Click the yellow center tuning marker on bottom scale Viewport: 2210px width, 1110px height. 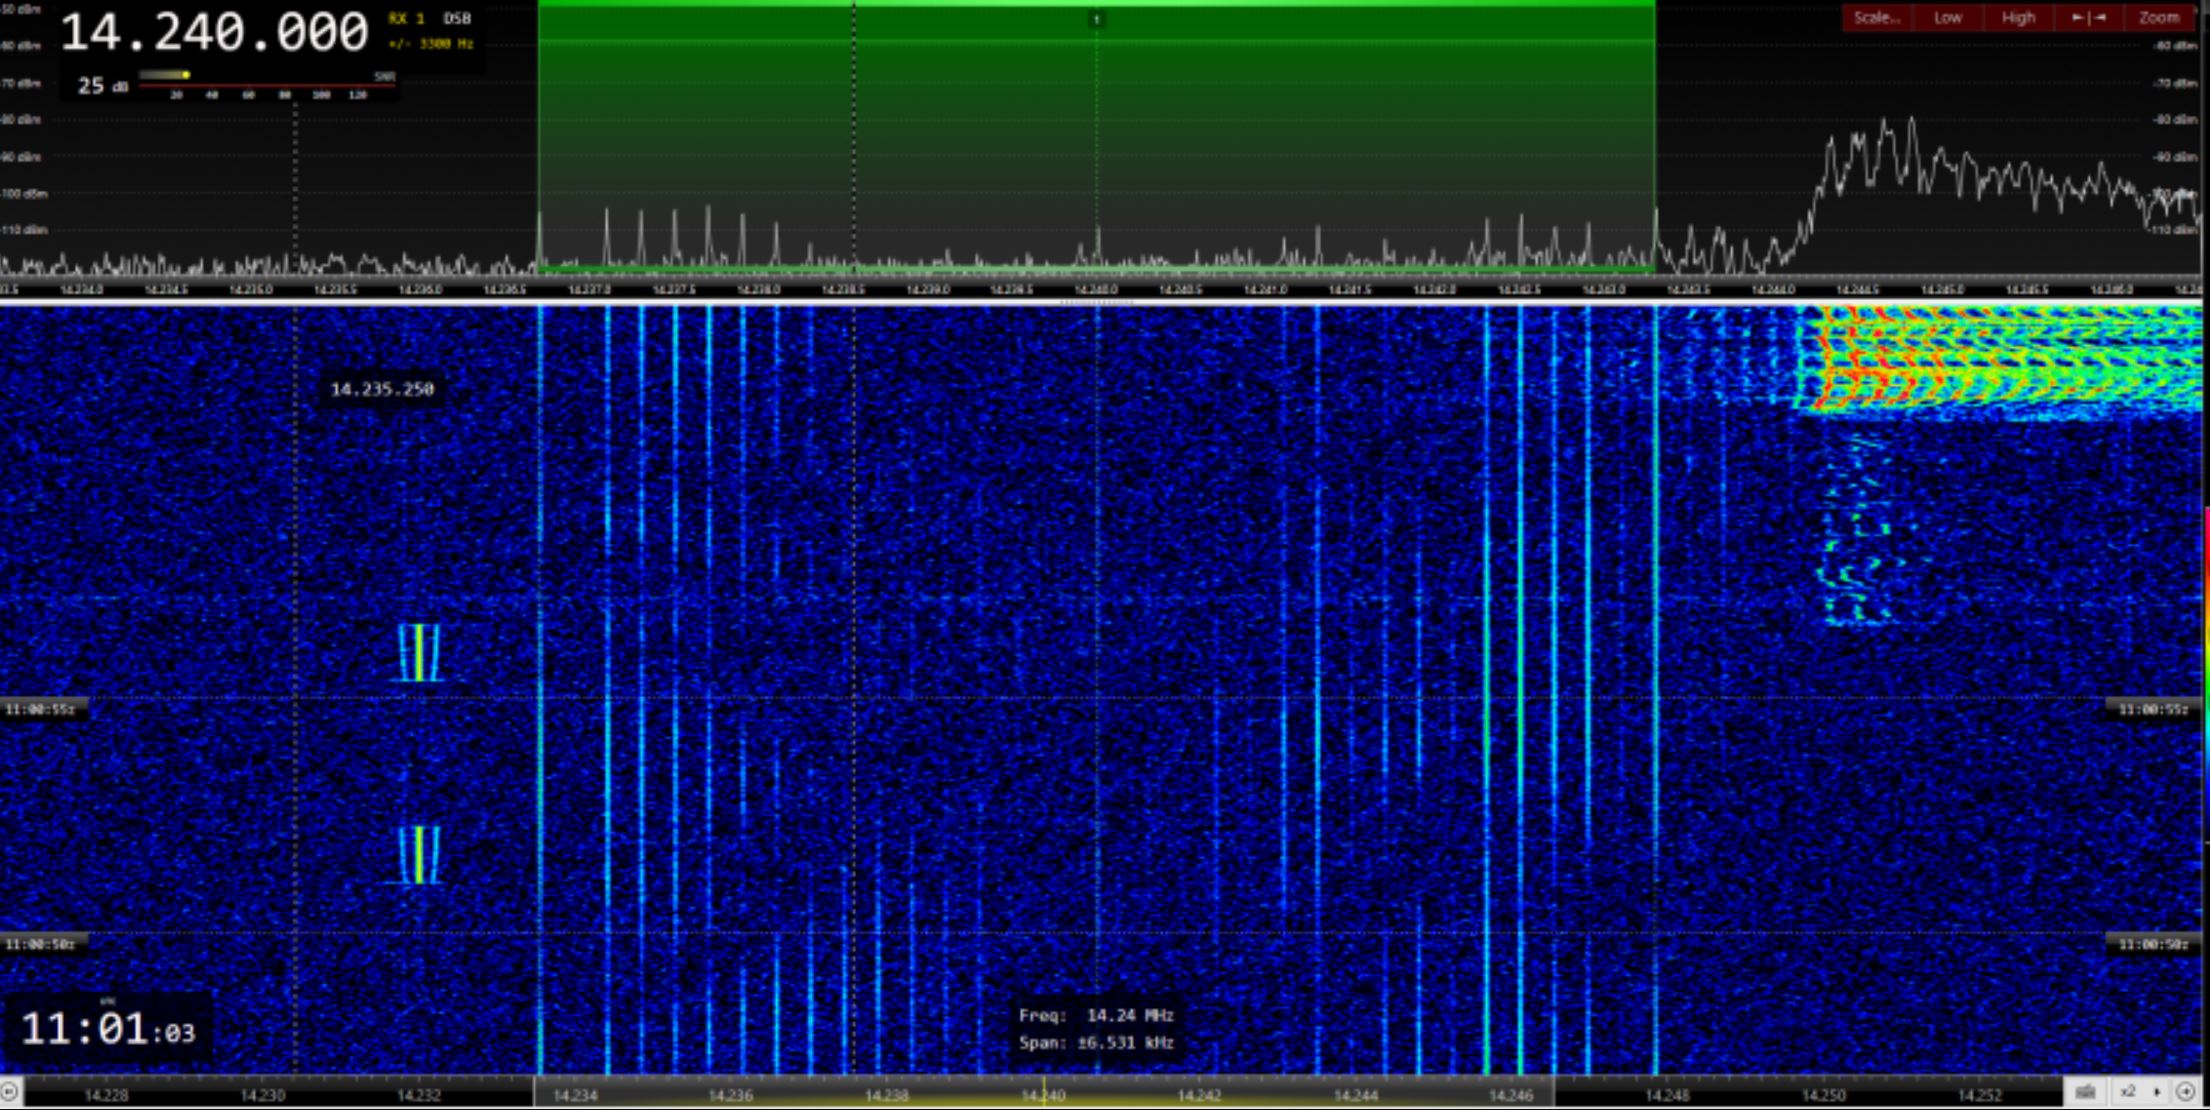(1043, 1090)
